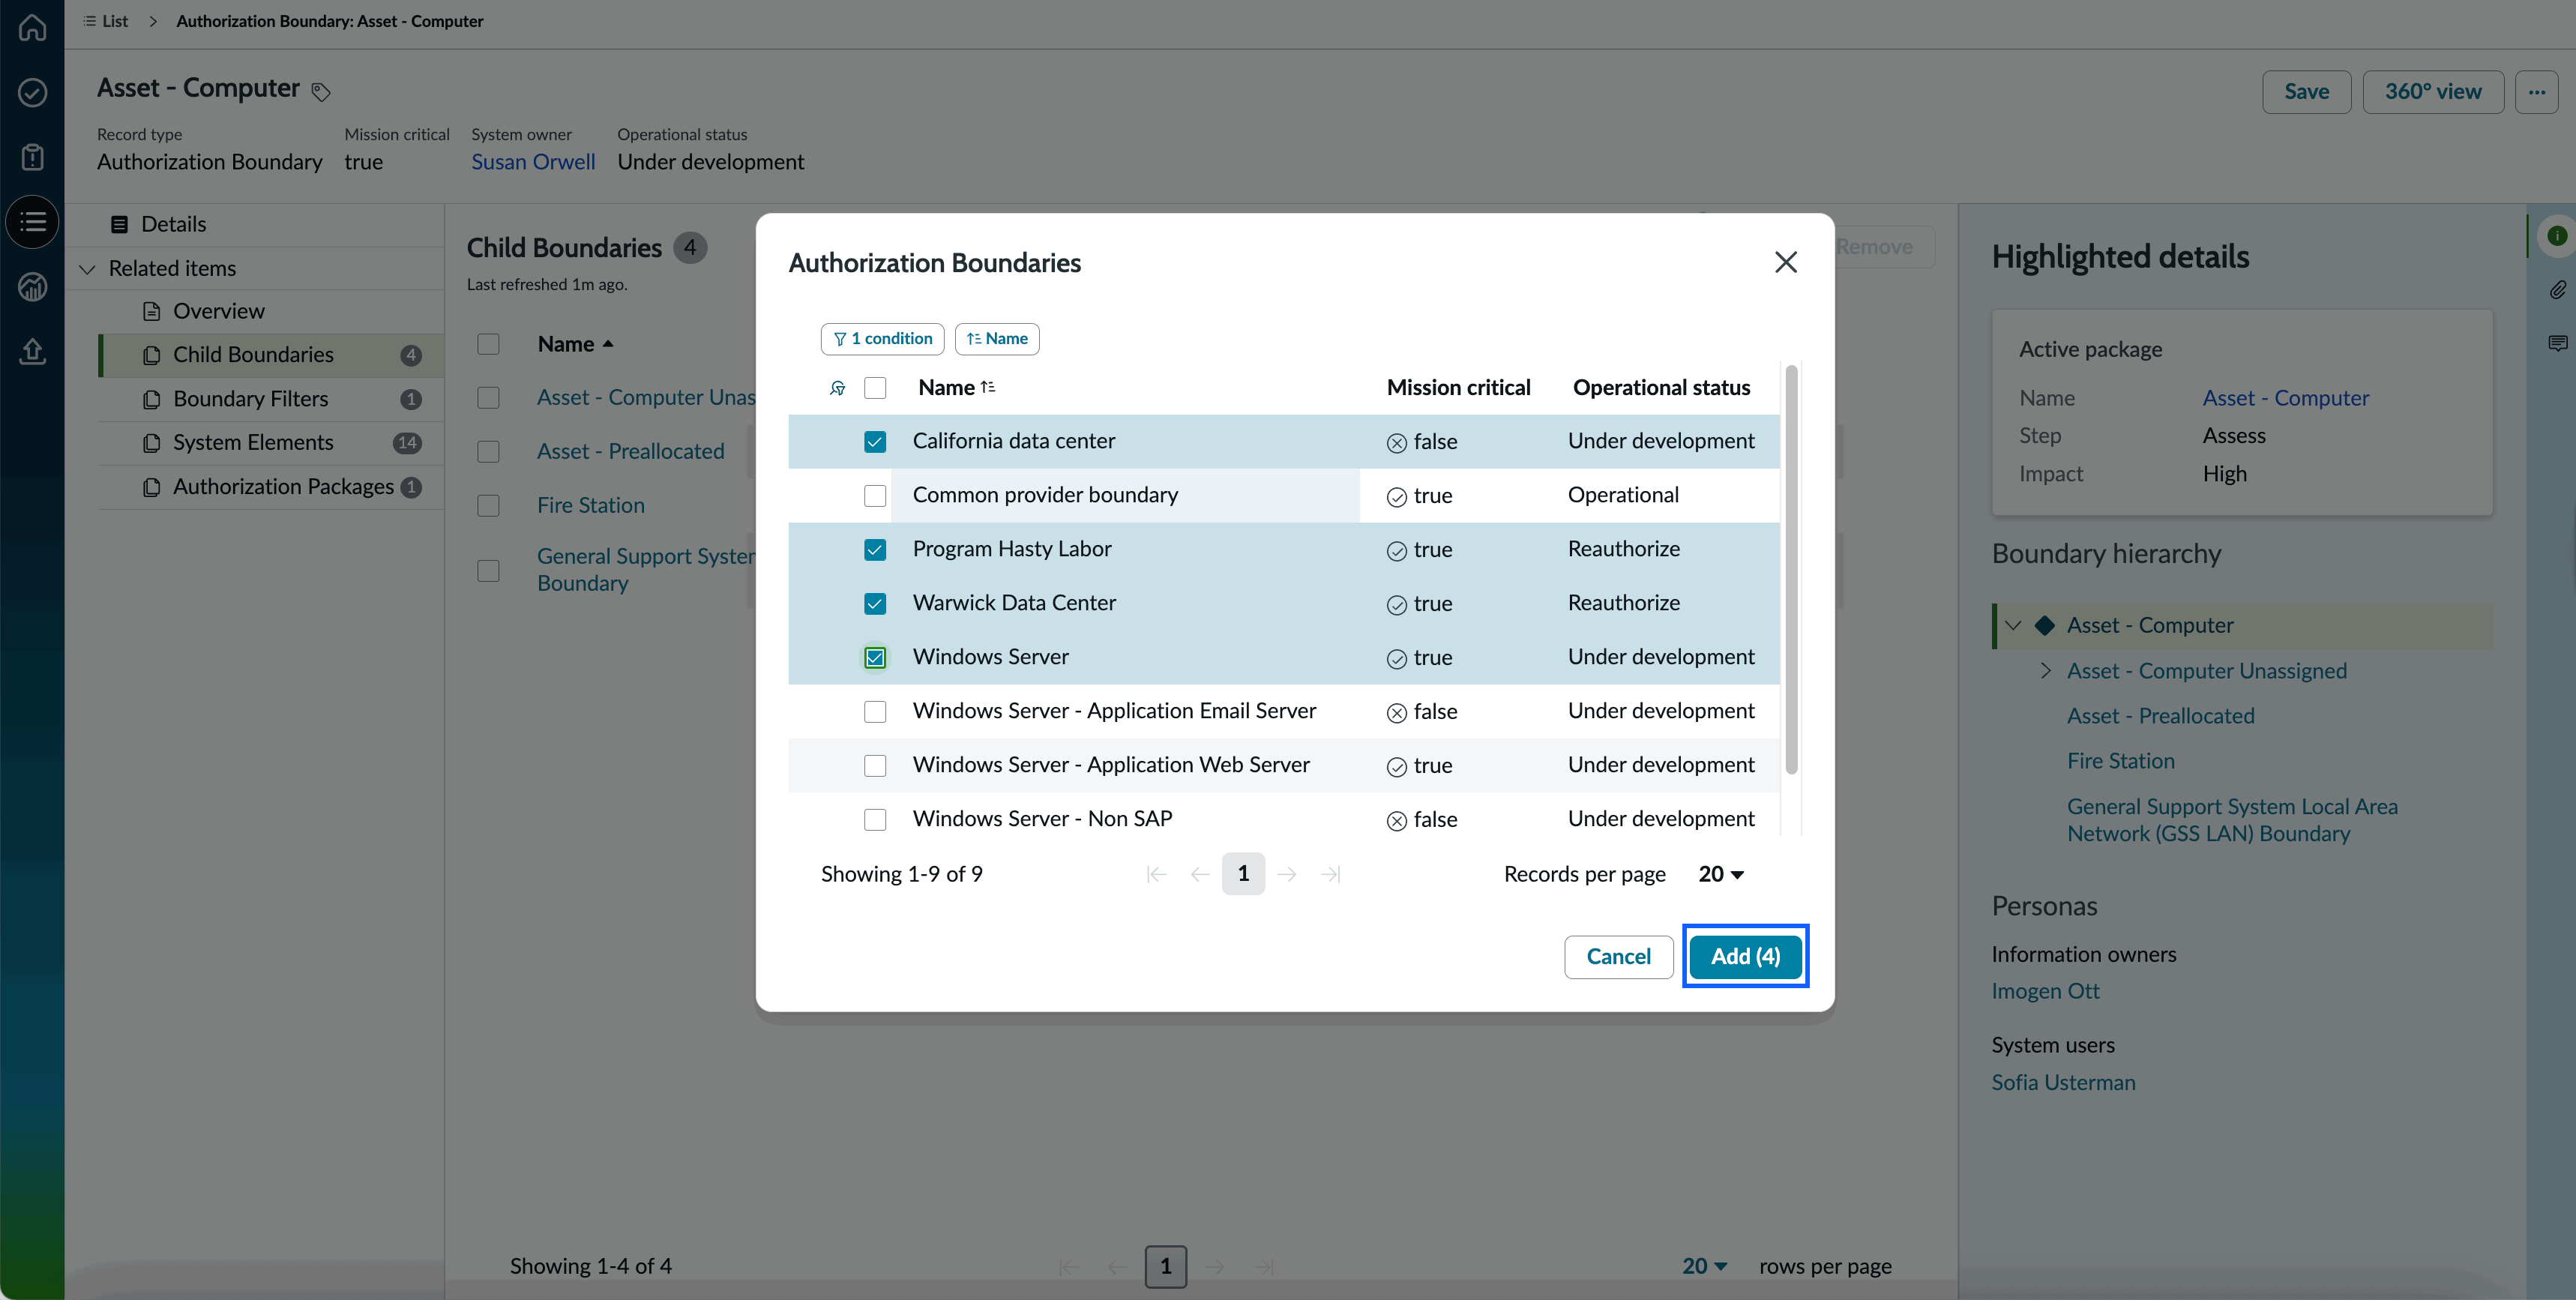Screen dimensions: 2576x1300
Task: Go to next page in Child Boundaries footer
Action: coord(1215,1267)
